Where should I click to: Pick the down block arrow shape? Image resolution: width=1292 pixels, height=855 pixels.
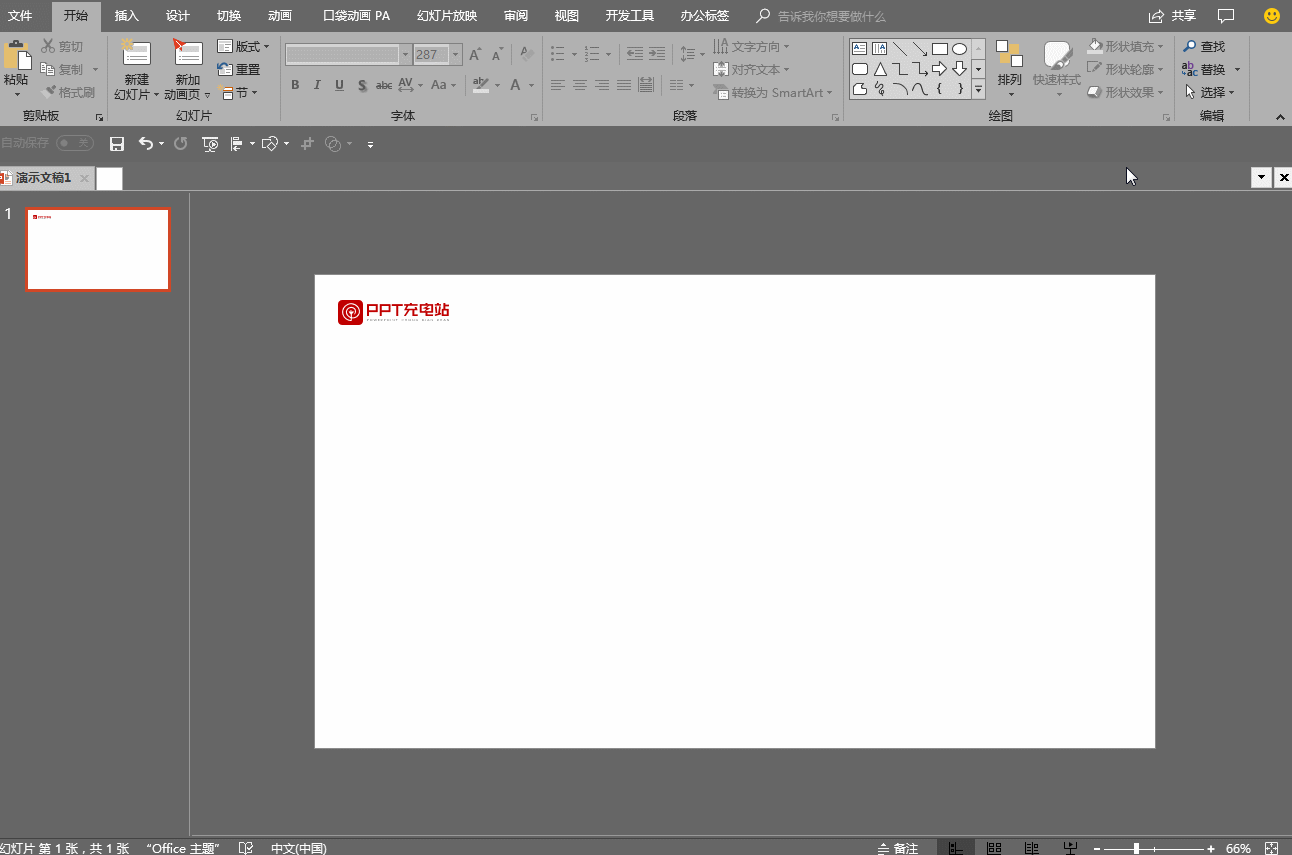(959, 69)
